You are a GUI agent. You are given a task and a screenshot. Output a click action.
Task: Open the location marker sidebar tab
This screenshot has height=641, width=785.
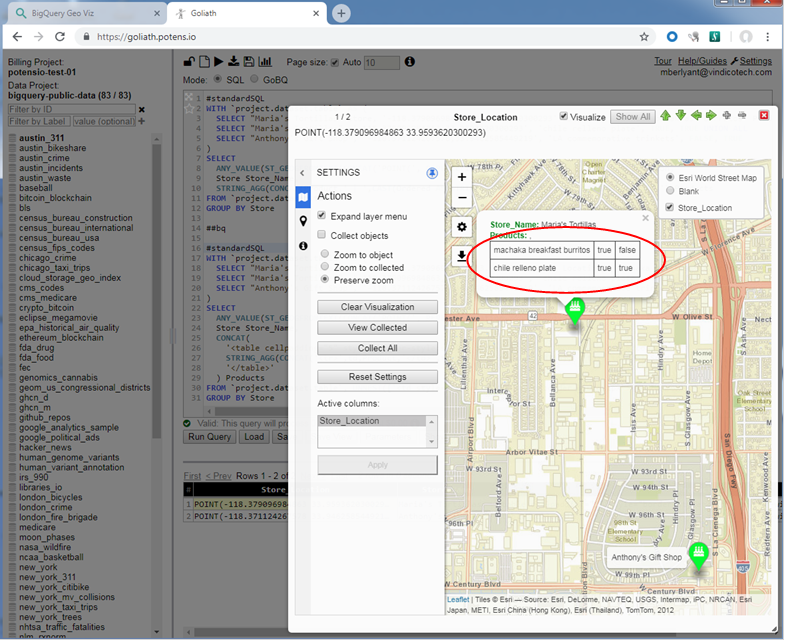(x=303, y=221)
